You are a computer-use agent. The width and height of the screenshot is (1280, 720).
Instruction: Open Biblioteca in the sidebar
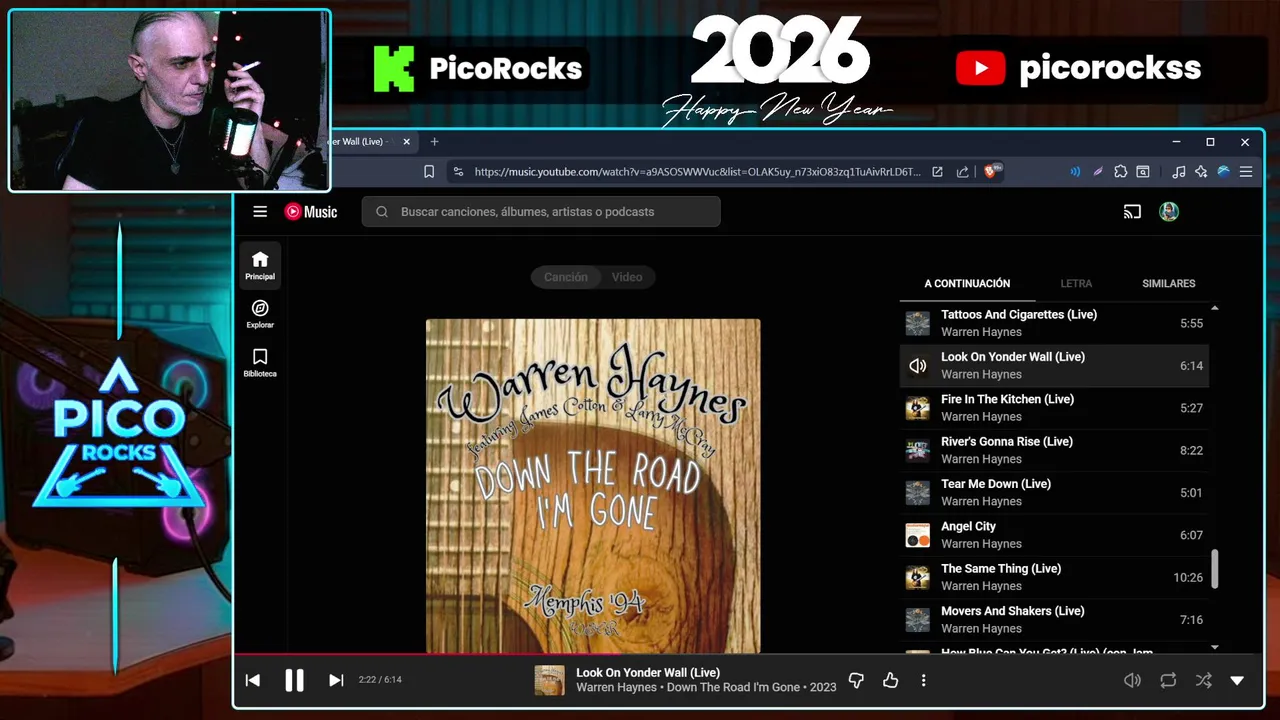tap(260, 363)
